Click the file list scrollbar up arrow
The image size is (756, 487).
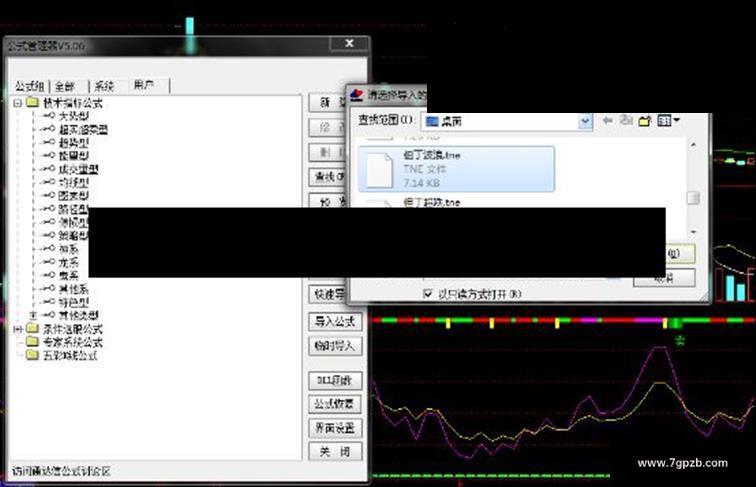point(694,144)
